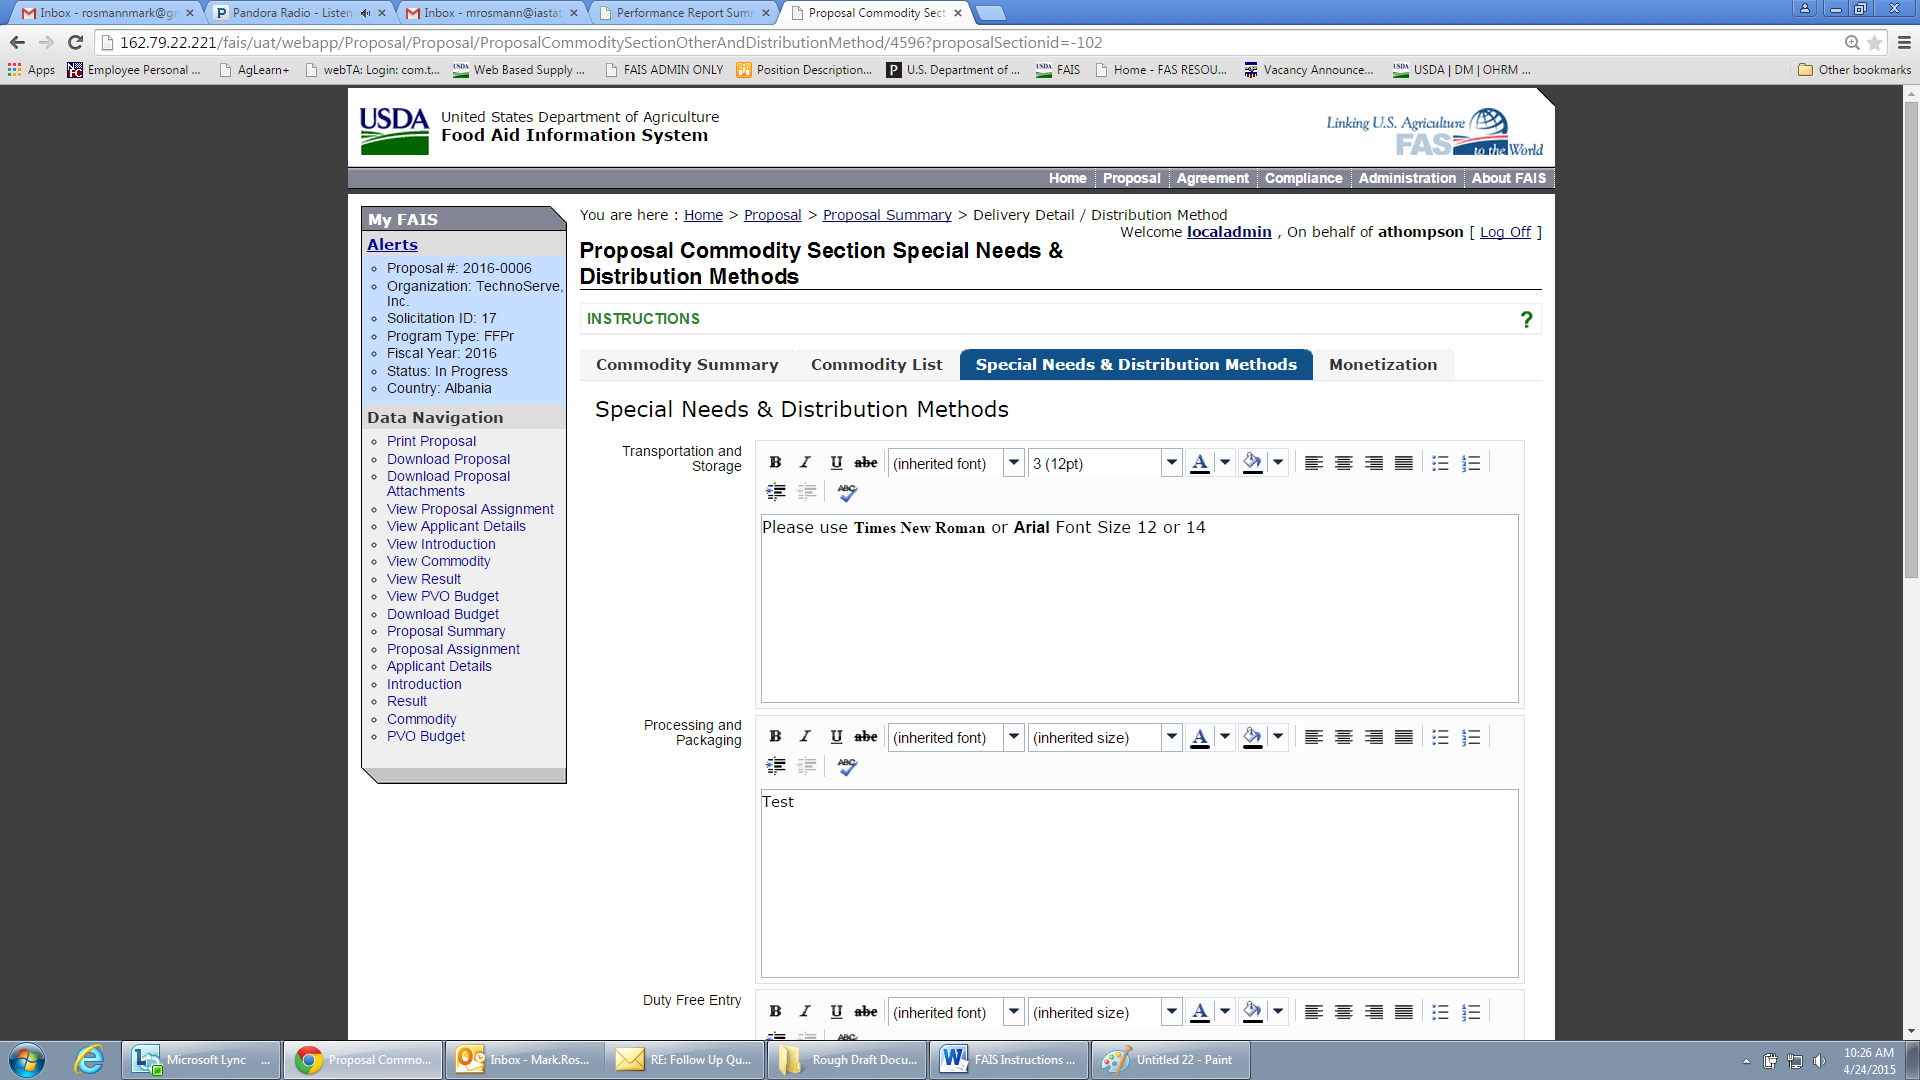Click center align in Transportation and Storage toolbar
This screenshot has width=1920, height=1080.
click(1344, 463)
